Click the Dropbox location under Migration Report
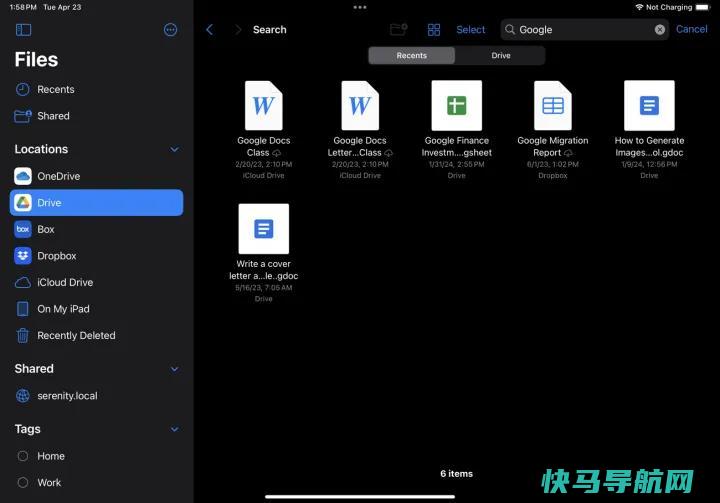The width and height of the screenshot is (720, 503). coord(553,175)
